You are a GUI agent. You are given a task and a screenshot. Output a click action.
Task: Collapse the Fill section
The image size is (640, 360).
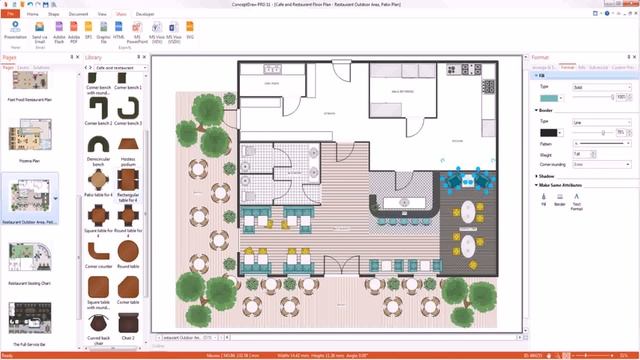[x=536, y=76]
